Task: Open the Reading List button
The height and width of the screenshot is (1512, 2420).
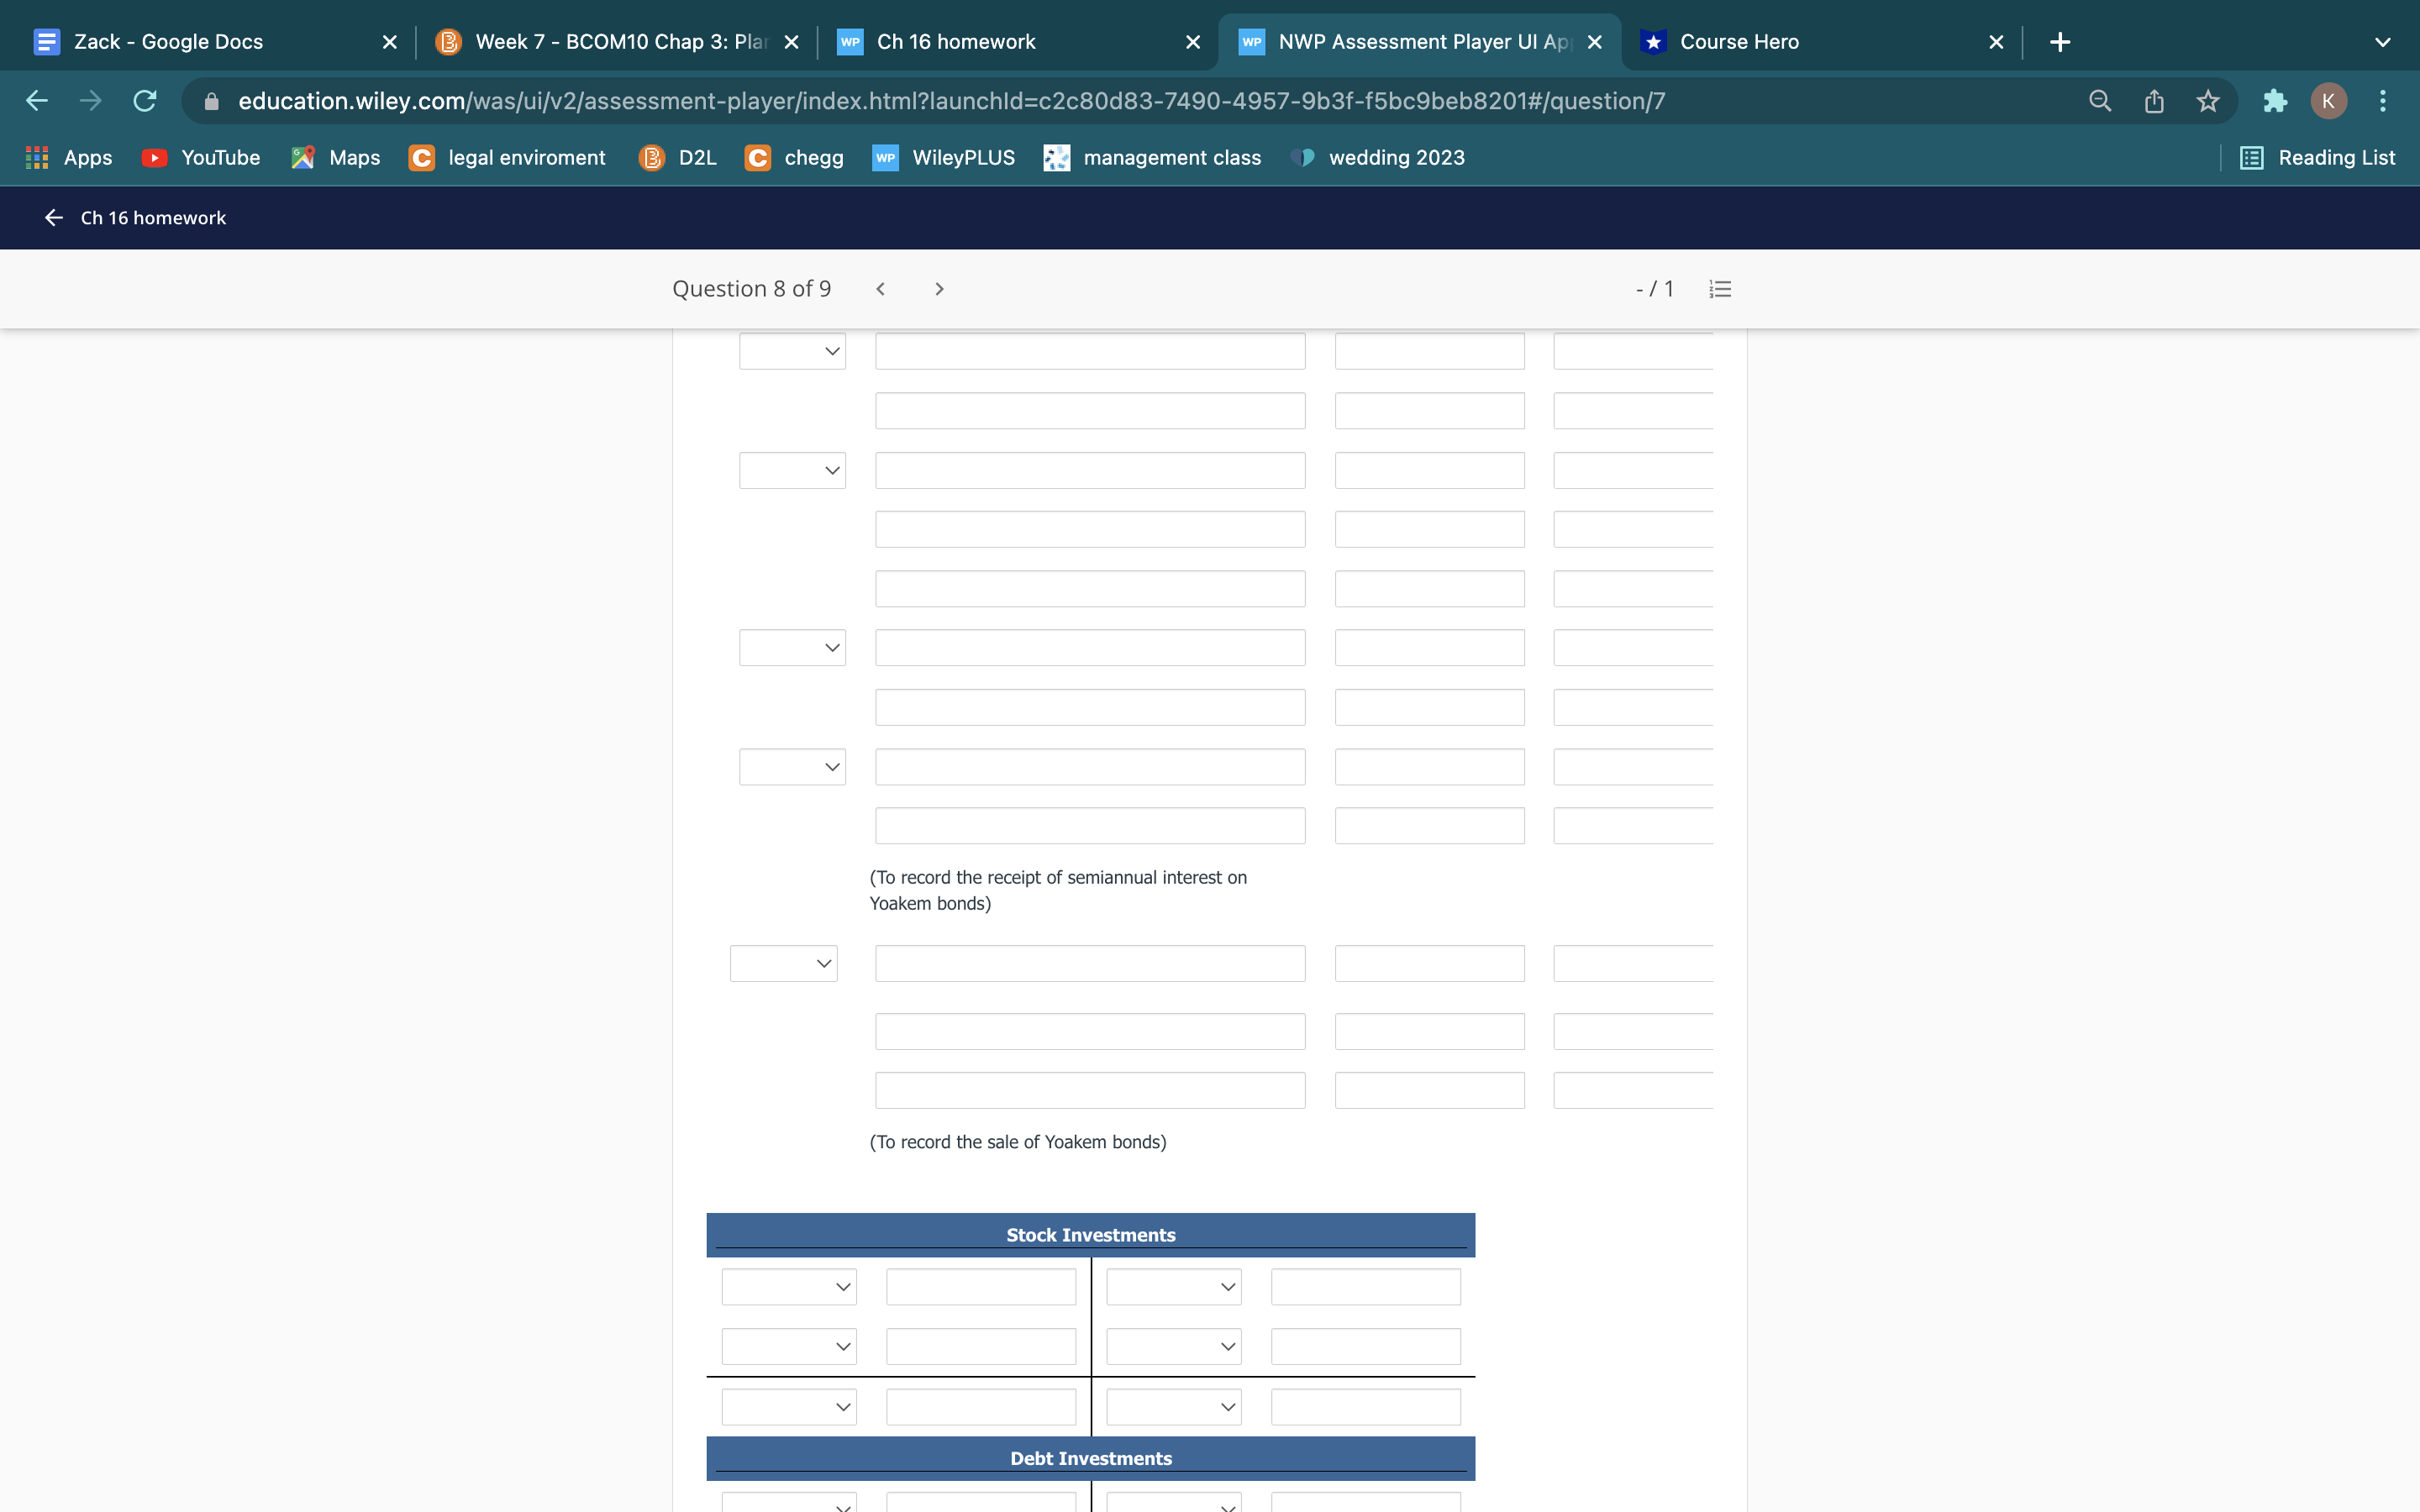Action: tap(2318, 158)
